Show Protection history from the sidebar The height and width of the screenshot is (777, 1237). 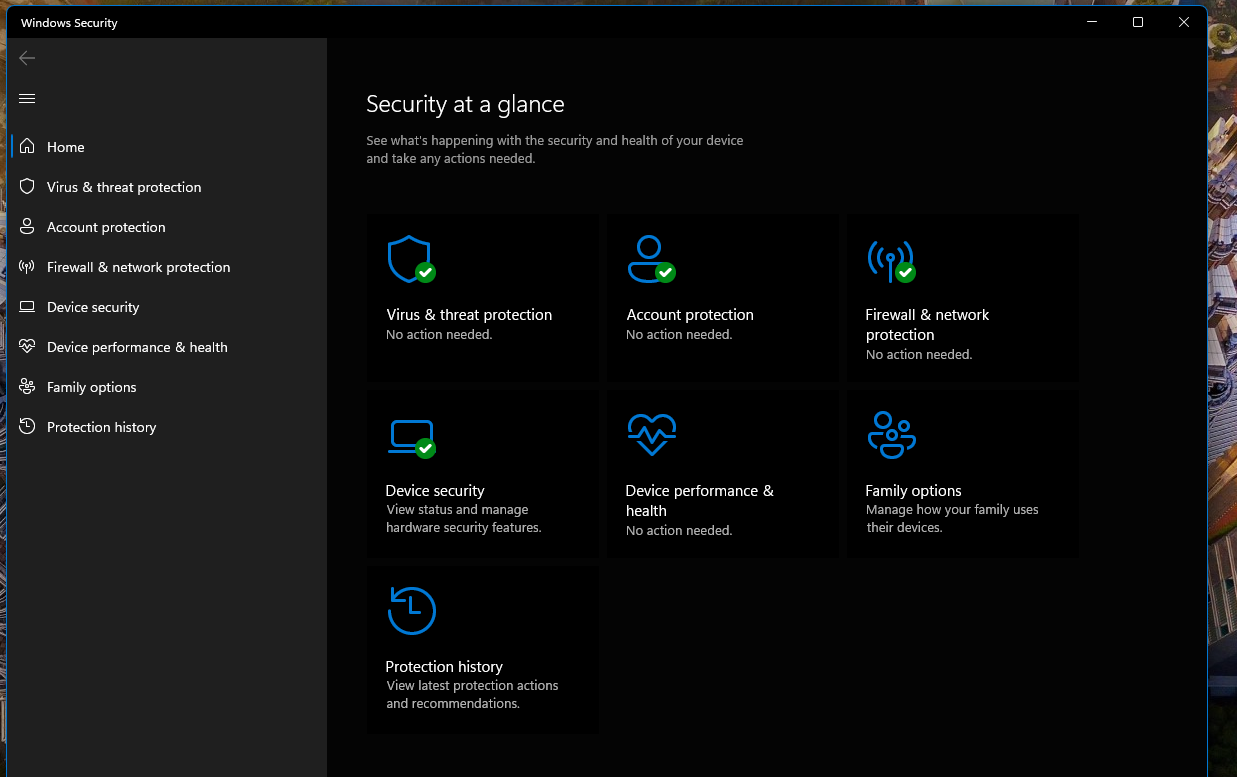pyautogui.click(x=168, y=427)
